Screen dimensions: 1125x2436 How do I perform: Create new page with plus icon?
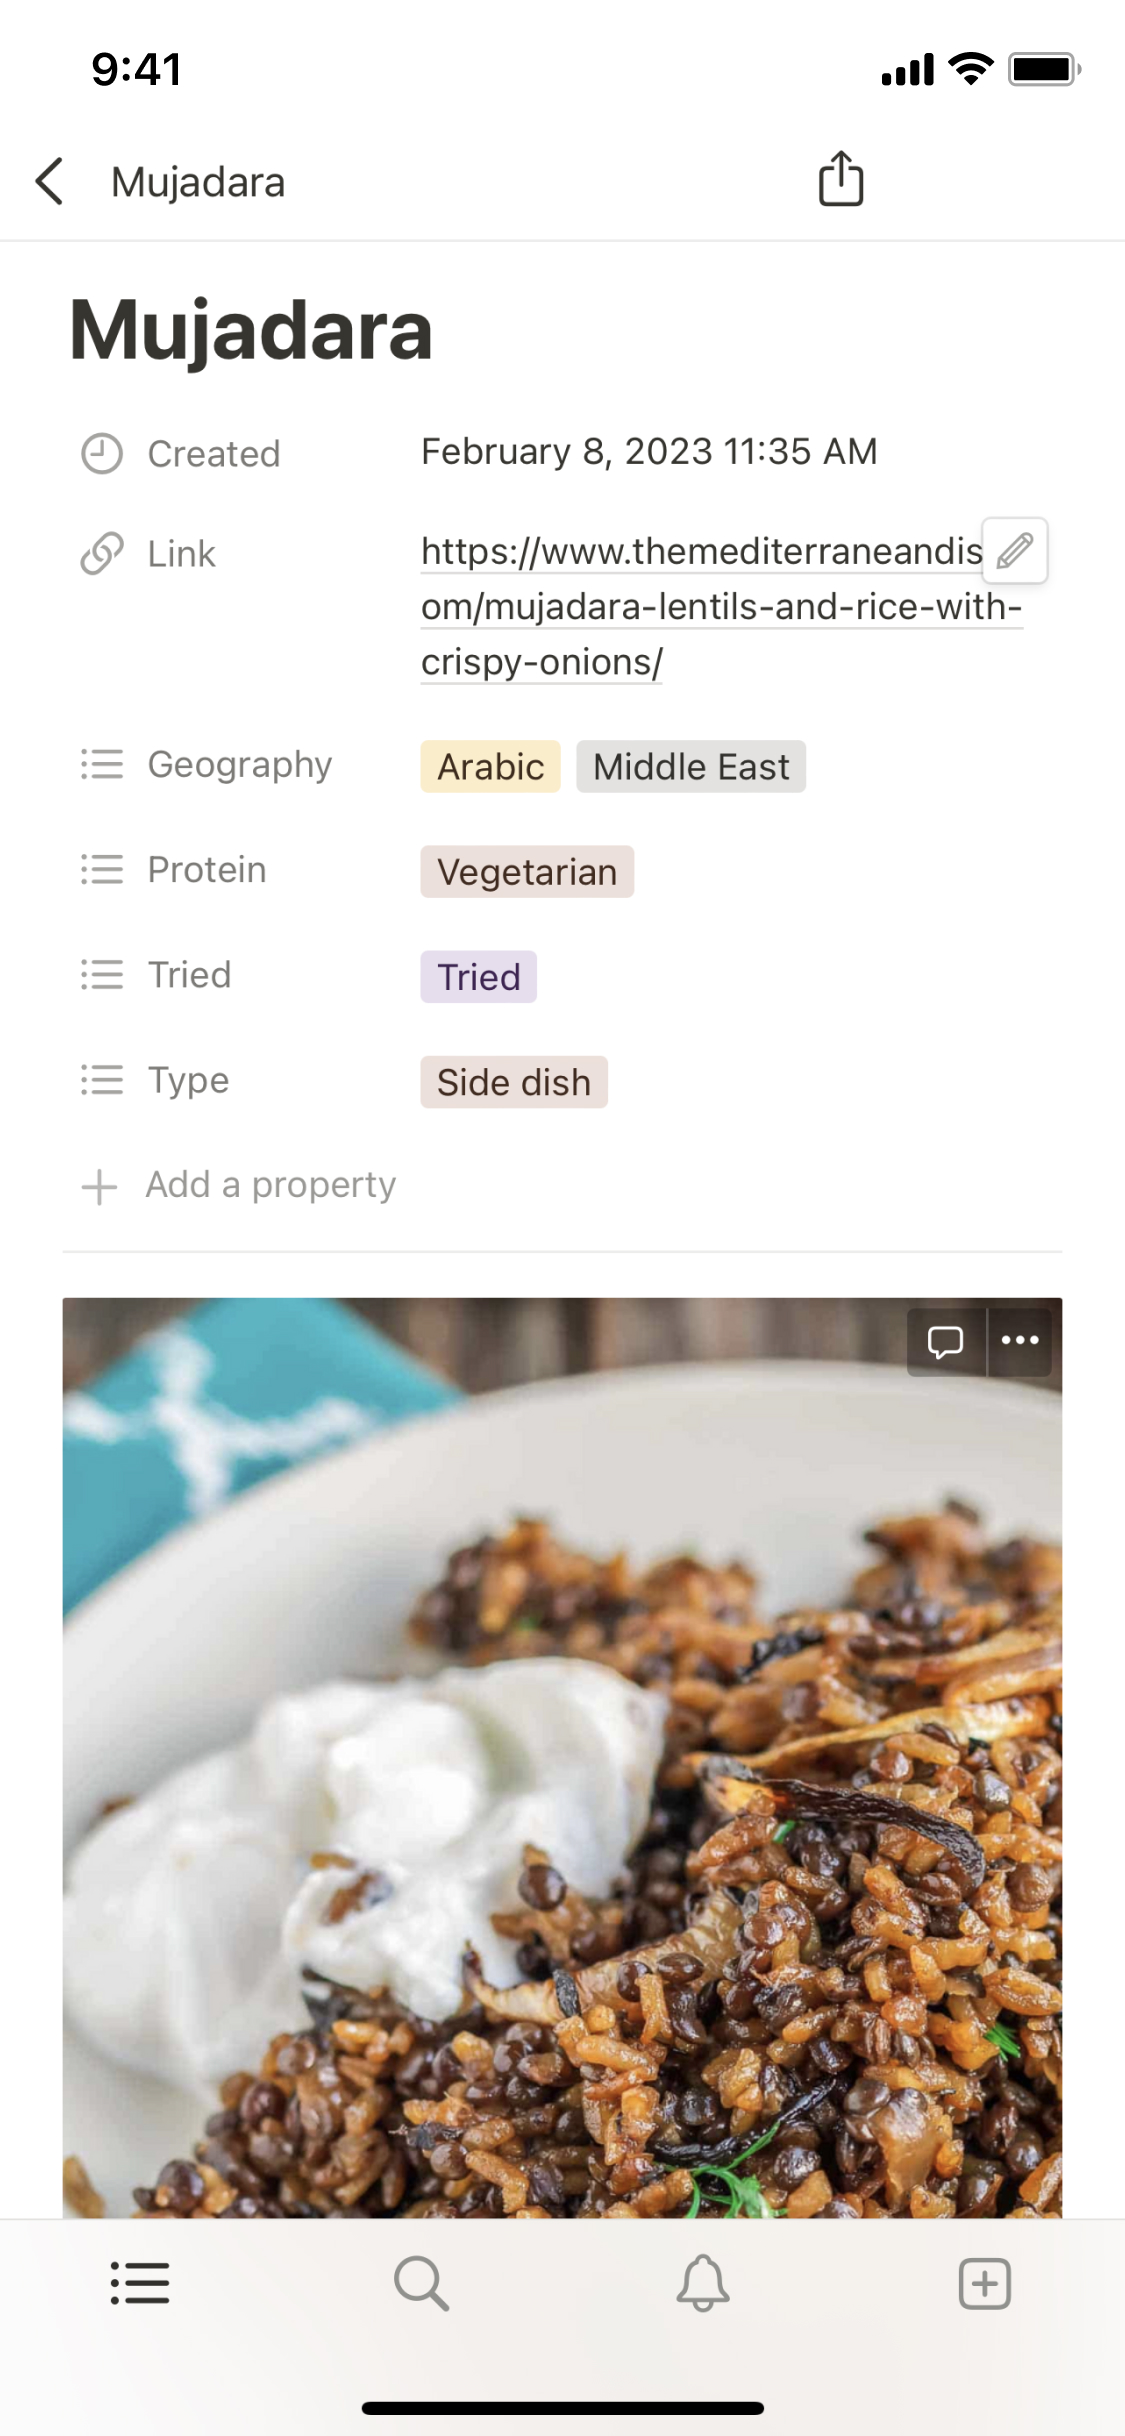tap(985, 2284)
